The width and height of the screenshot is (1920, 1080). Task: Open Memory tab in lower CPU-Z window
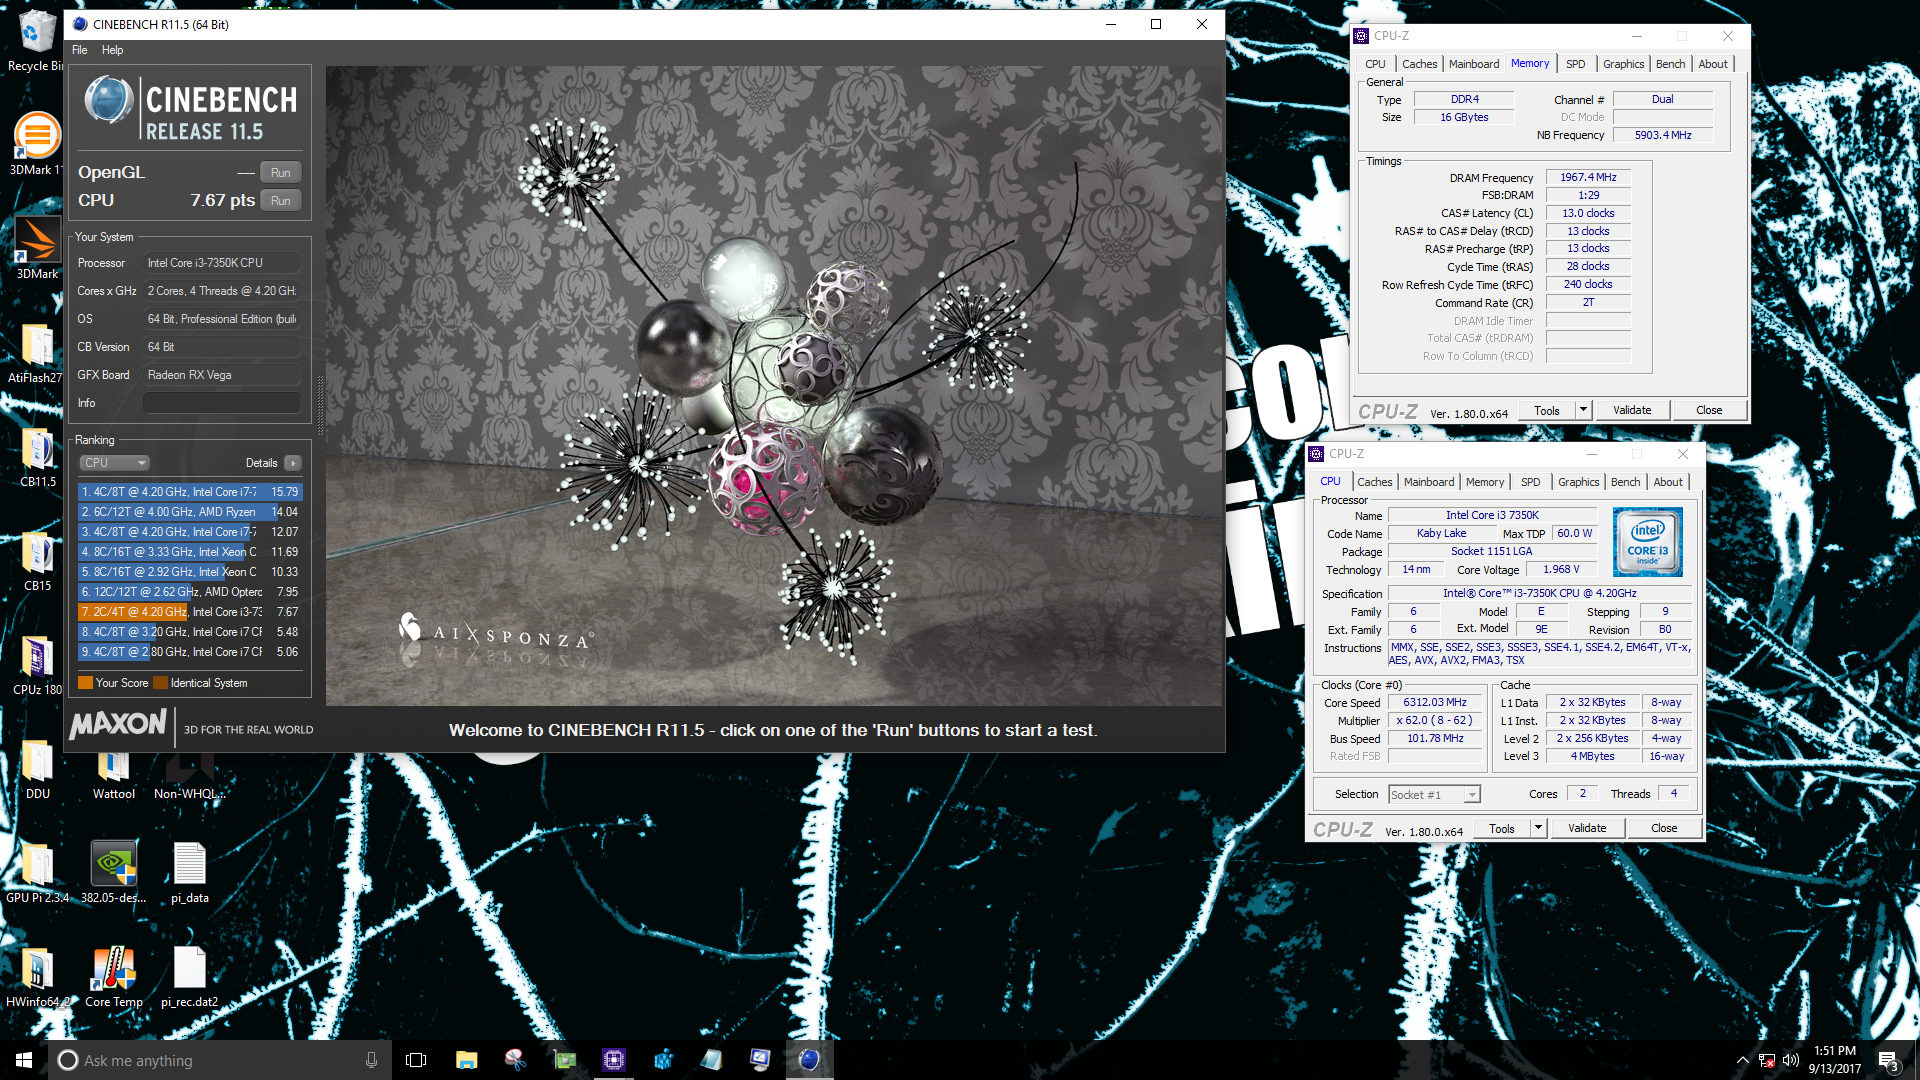click(1485, 482)
